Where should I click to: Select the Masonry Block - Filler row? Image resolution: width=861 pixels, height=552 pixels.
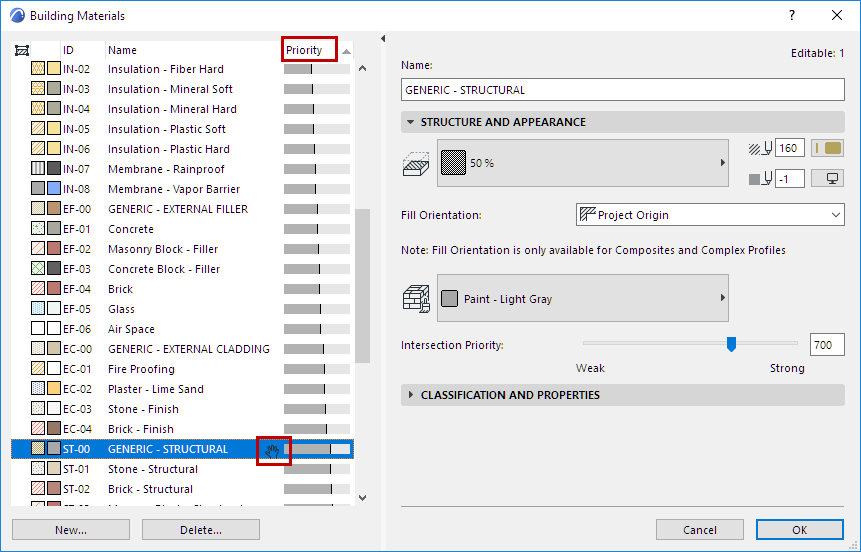click(x=182, y=249)
